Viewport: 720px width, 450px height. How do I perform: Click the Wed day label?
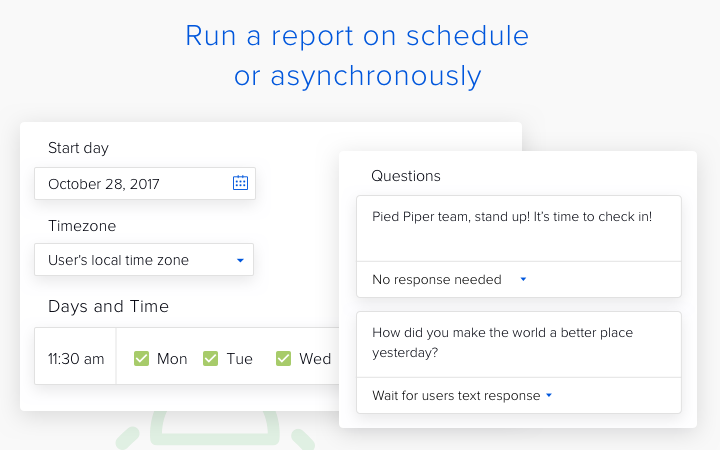[315, 359]
